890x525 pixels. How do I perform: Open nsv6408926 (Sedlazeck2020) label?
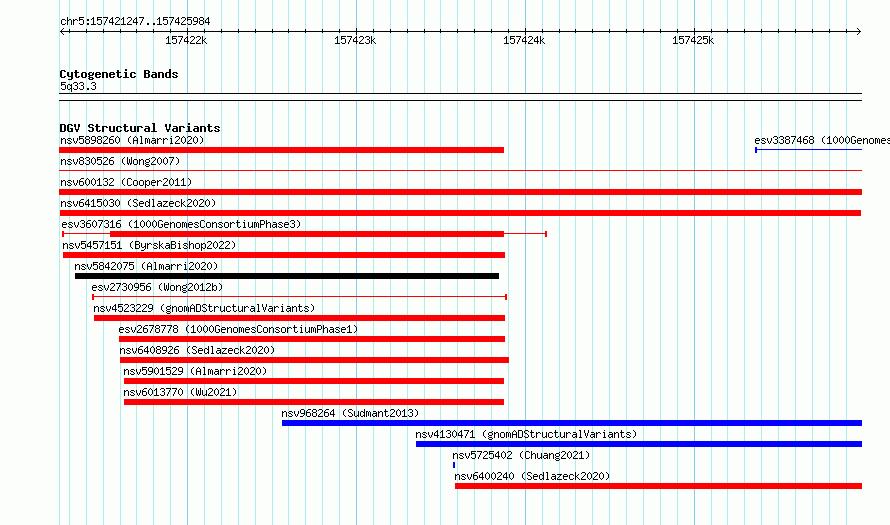point(197,350)
